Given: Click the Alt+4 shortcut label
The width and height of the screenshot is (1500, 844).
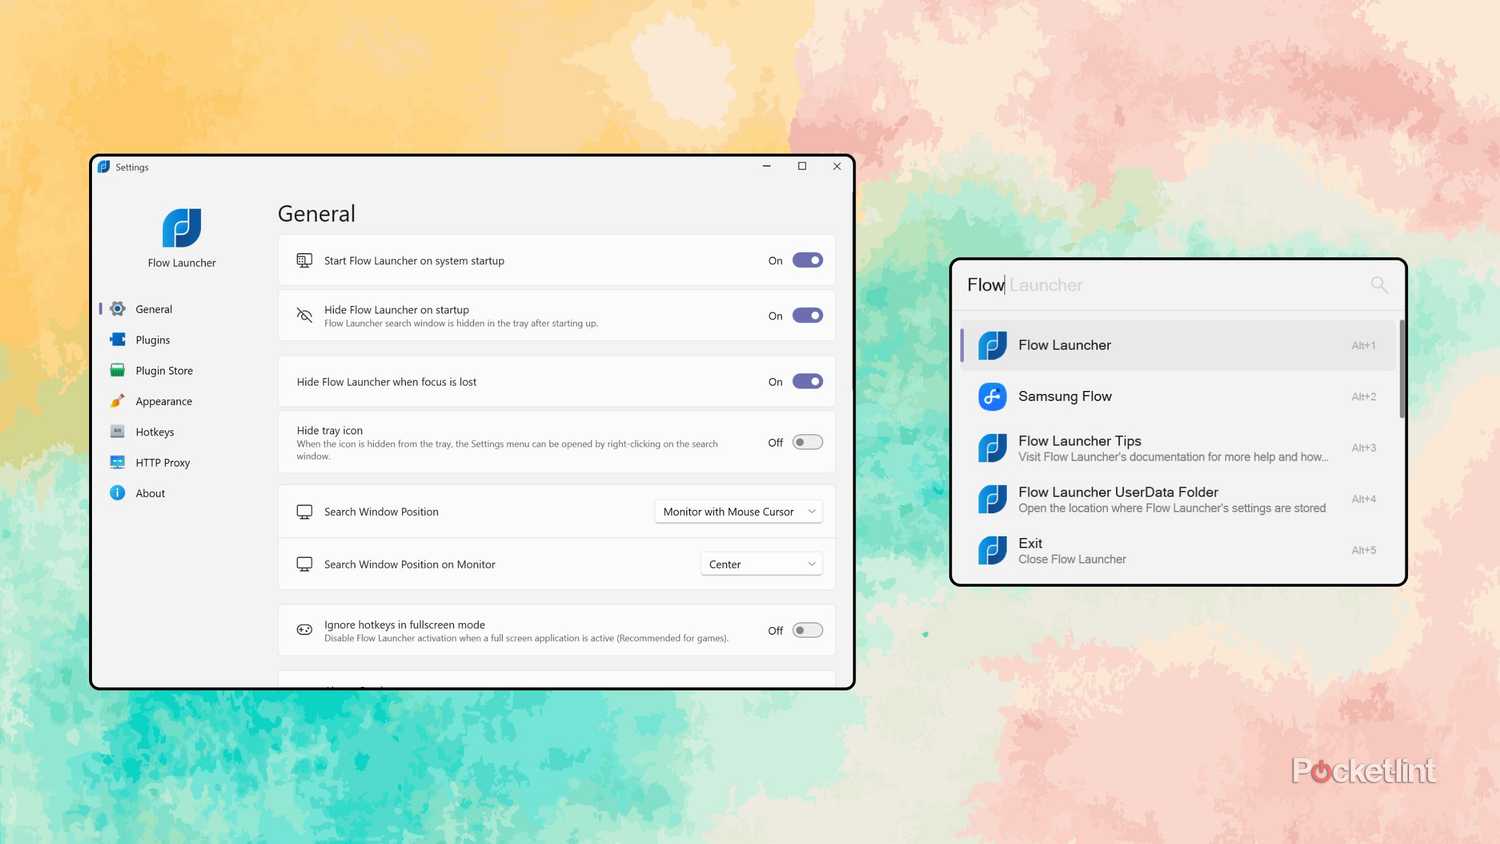Looking at the screenshot, I should click(x=1364, y=499).
